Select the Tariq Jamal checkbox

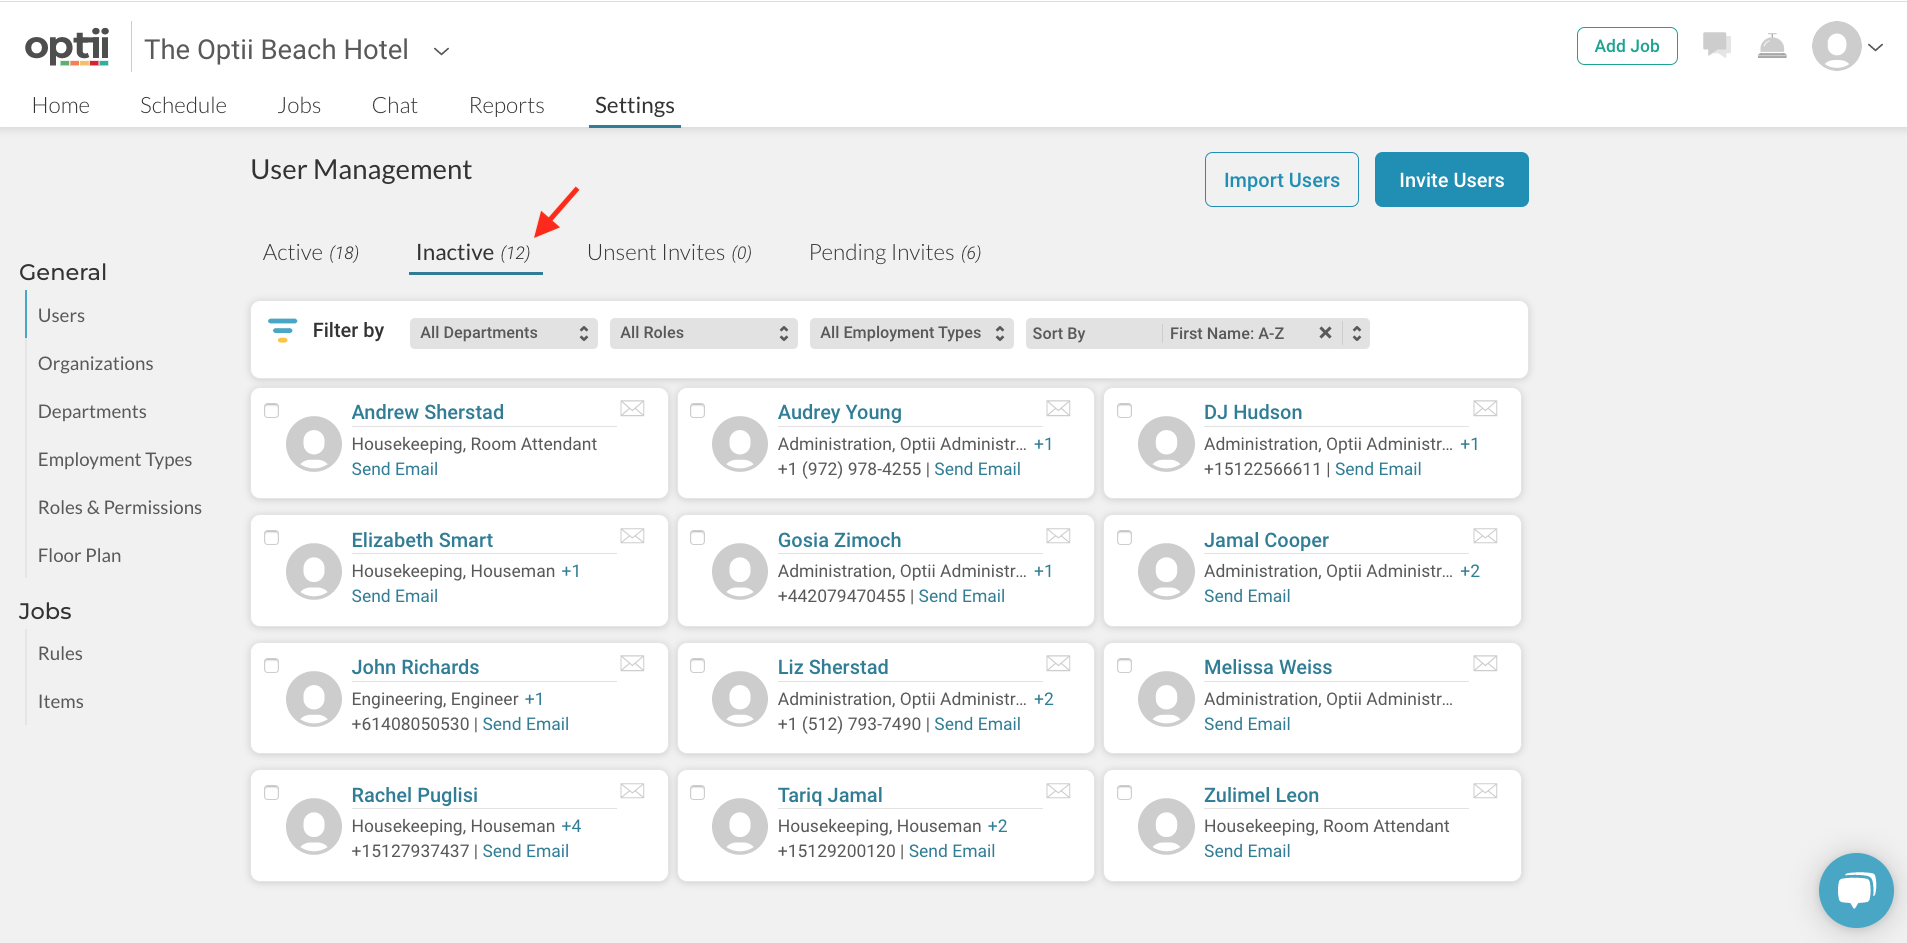pyautogui.click(x=698, y=793)
